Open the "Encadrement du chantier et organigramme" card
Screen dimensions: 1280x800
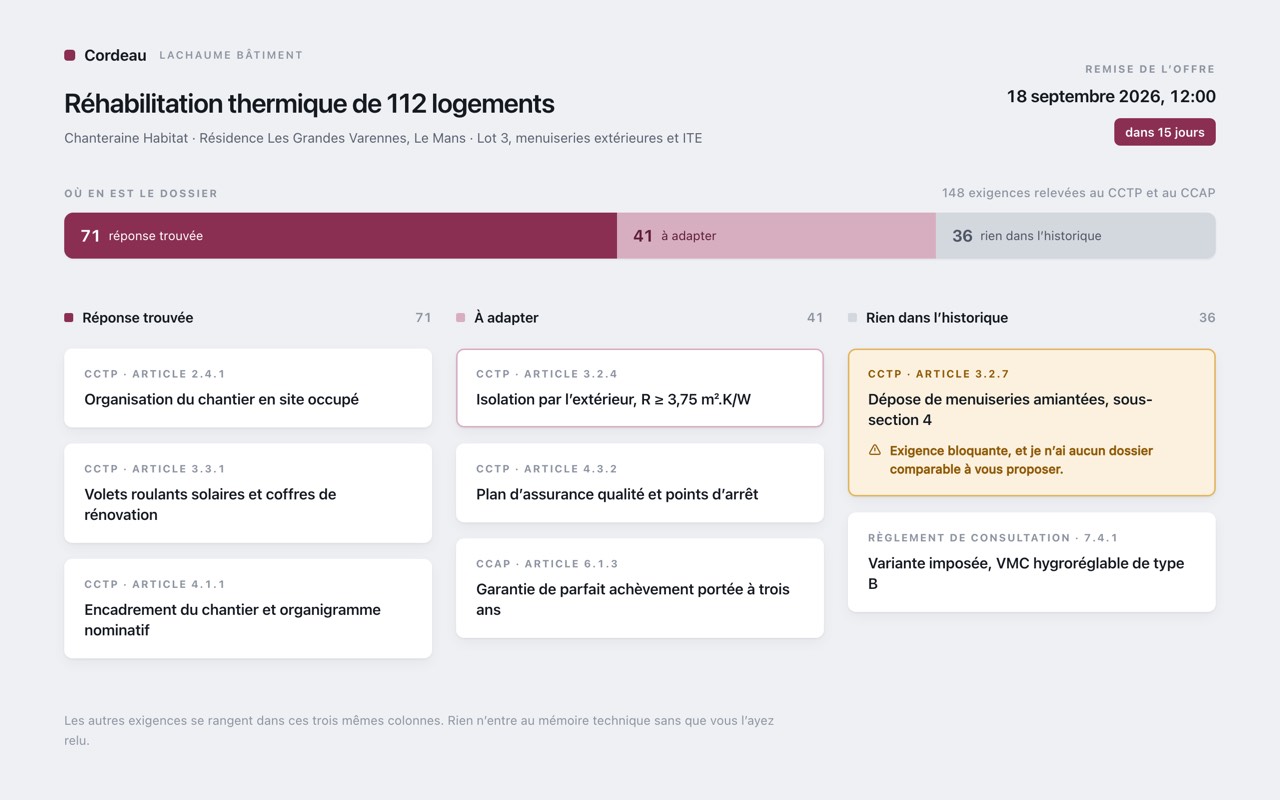pyautogui.click(x=248, y=608)
